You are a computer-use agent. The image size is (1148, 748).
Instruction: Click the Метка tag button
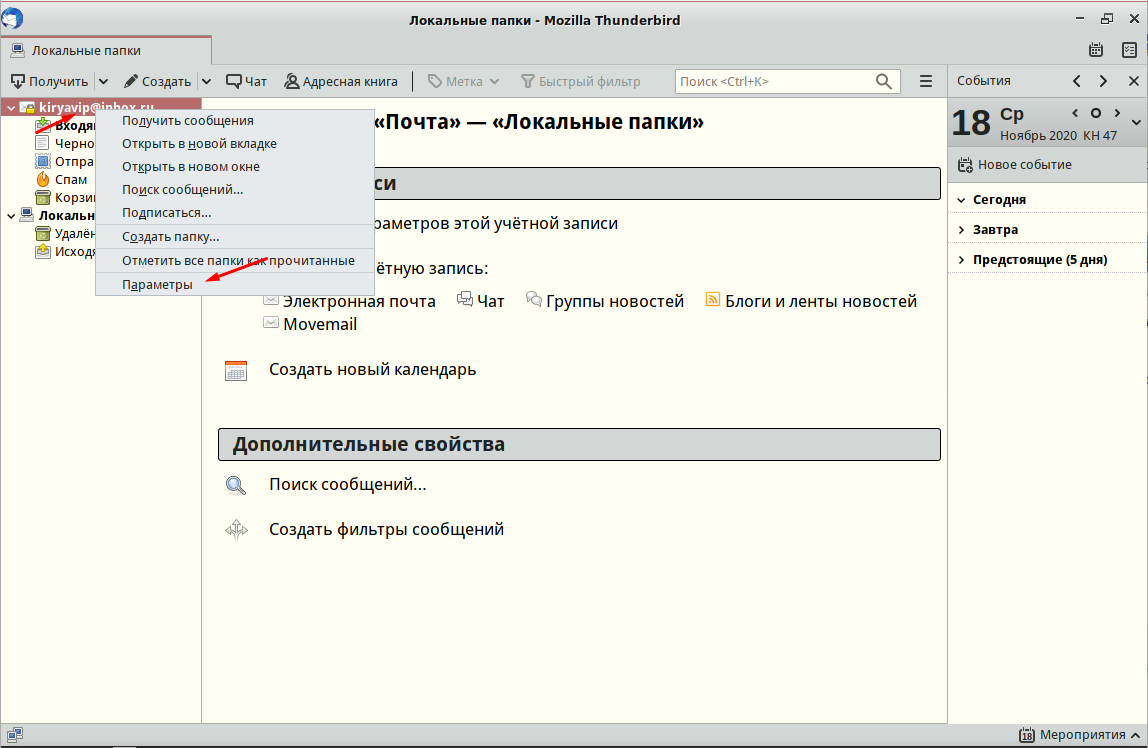coord(463,81)
